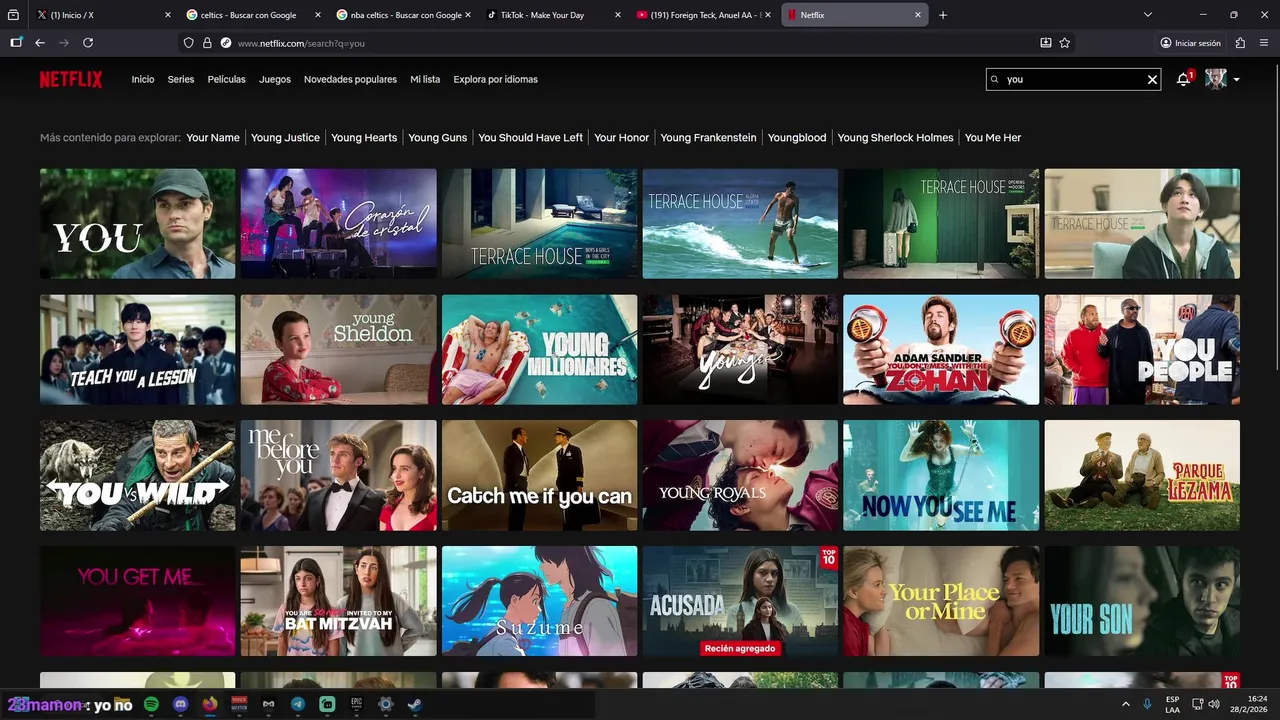Switch to 'nba celtics' Google tab
The height and width of the screenshot is (720, 1280).
(403, 15)
